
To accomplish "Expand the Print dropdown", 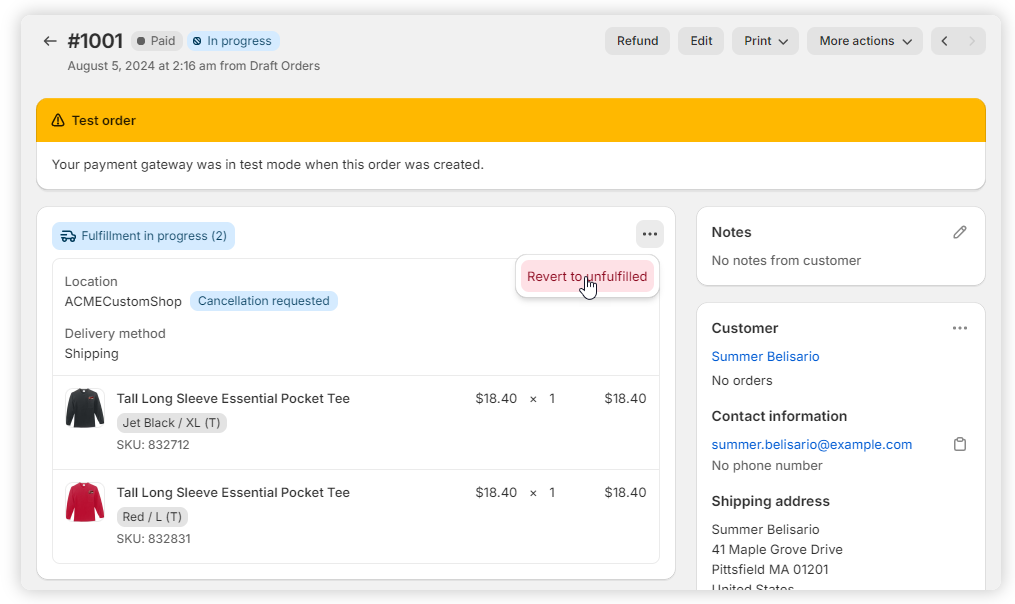I will [765, 41].
